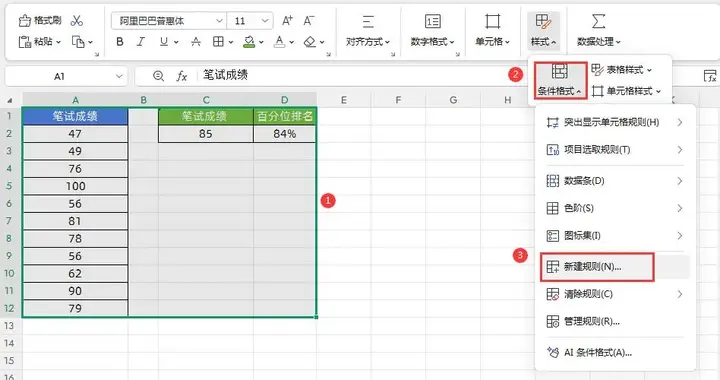720x380 pixels.
Task: Click cell containing 90
Action: (x=75, y=291)
